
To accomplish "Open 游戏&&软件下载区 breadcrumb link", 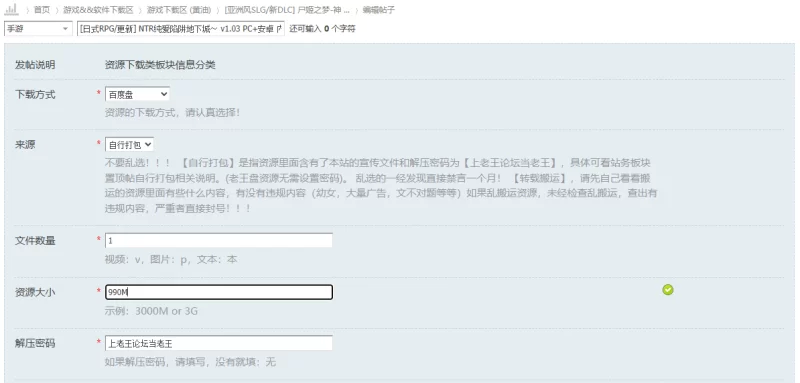I will click(98, 10).
